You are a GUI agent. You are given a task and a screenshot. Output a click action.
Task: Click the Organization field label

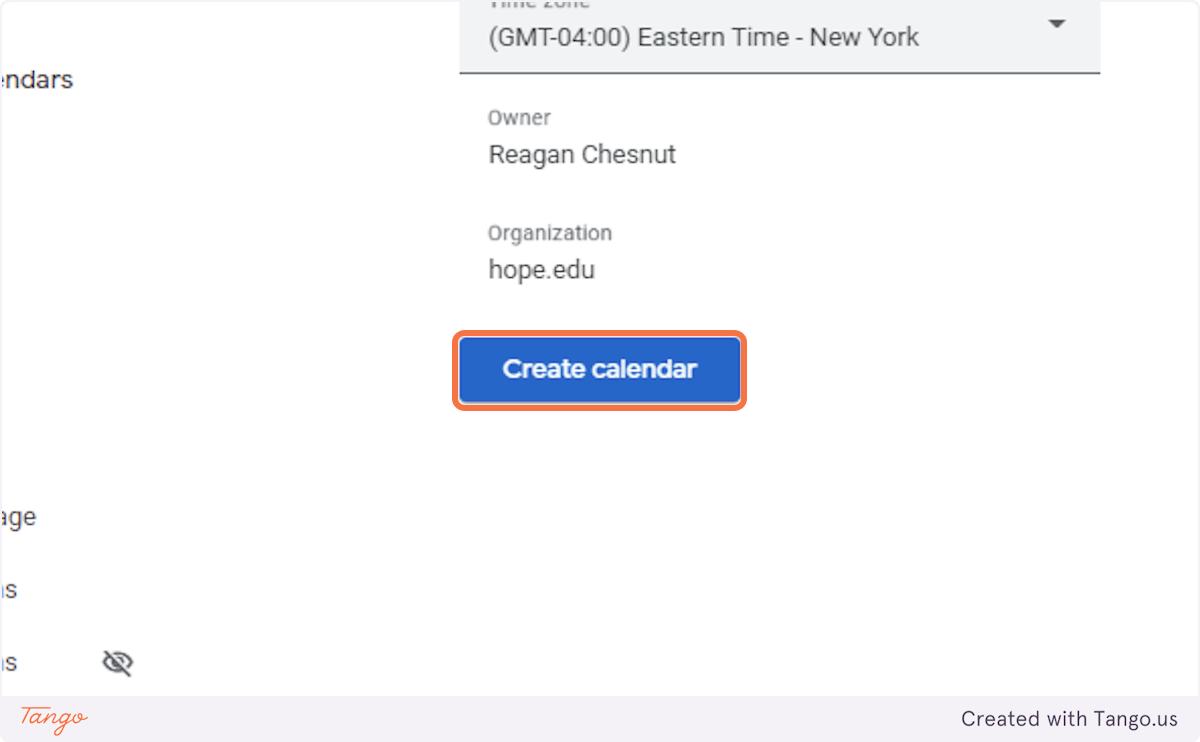(549, 233)
